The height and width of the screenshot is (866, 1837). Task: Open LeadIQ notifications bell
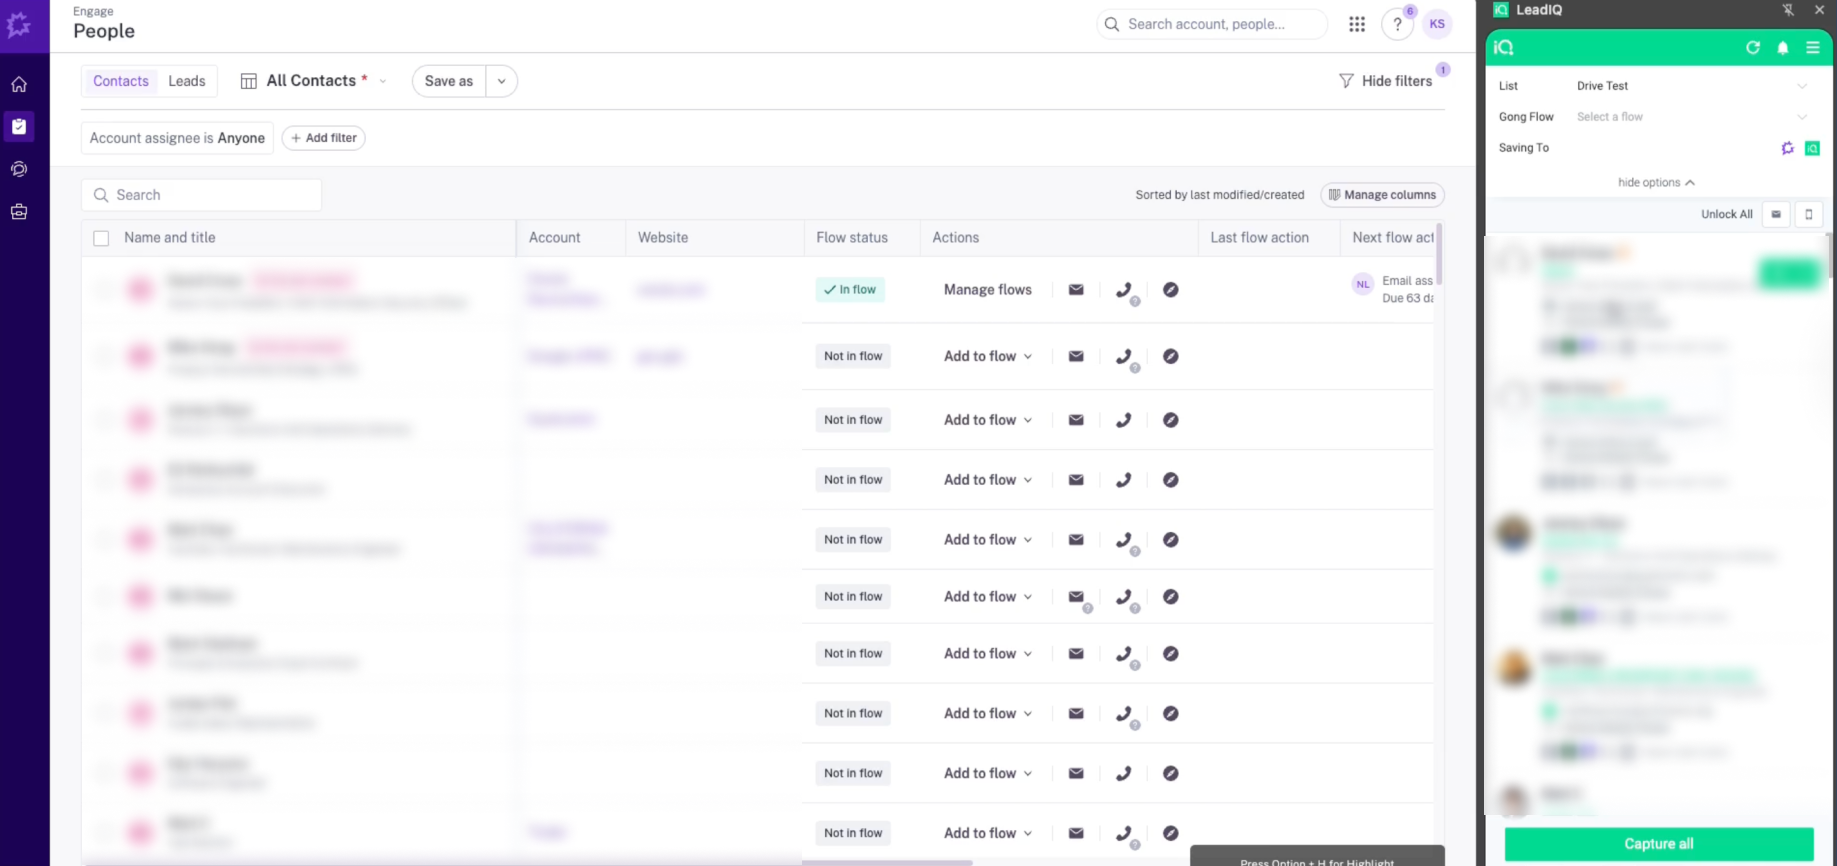point(1783,47)
